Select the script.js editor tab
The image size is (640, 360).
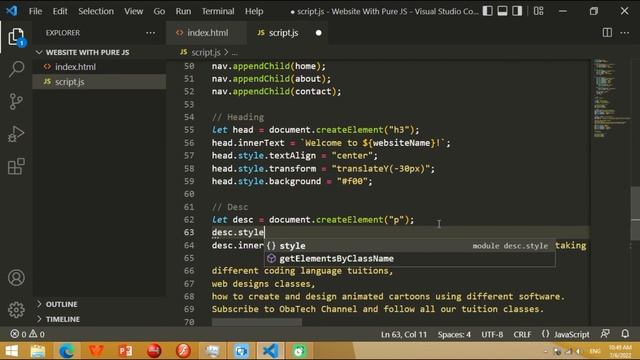click(287, 33)
